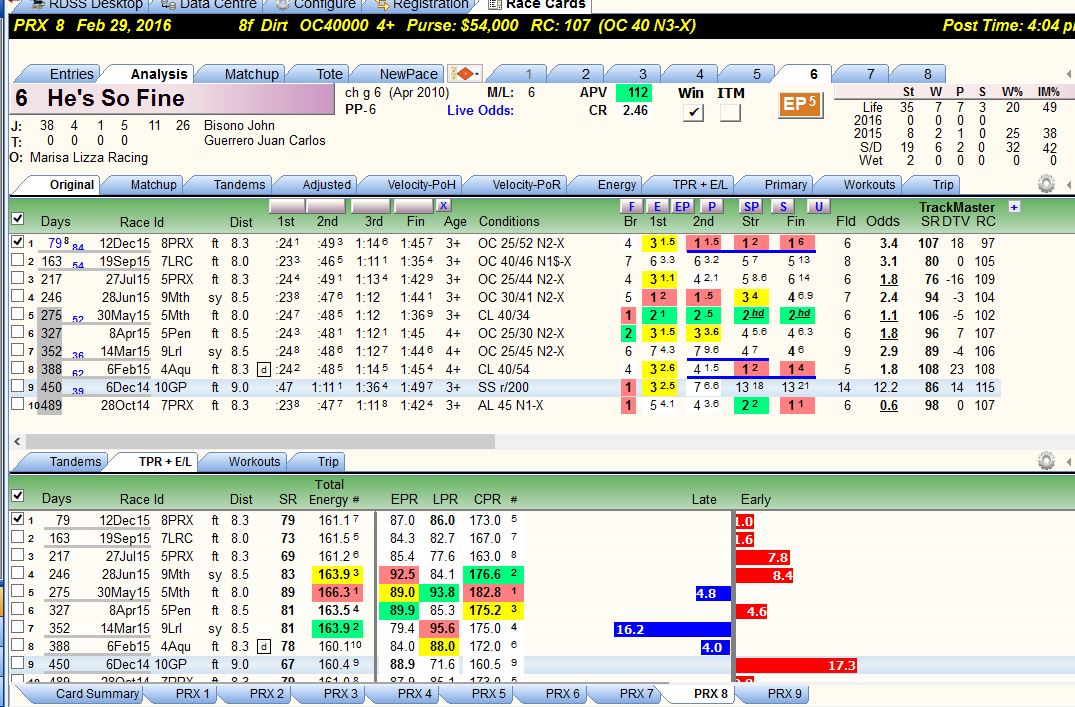Image resolution: width=1075 pixels, height=707 pixels.
Task: Click the blue 79 days link in row 1
Action: 55,243
